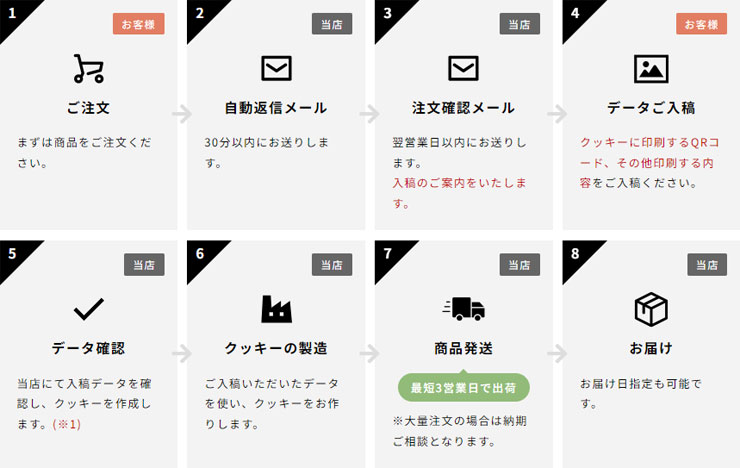This screenshot has width=740, height=468.
Task: Click the 当店 badge in step 2
Action: pos(332,24)
